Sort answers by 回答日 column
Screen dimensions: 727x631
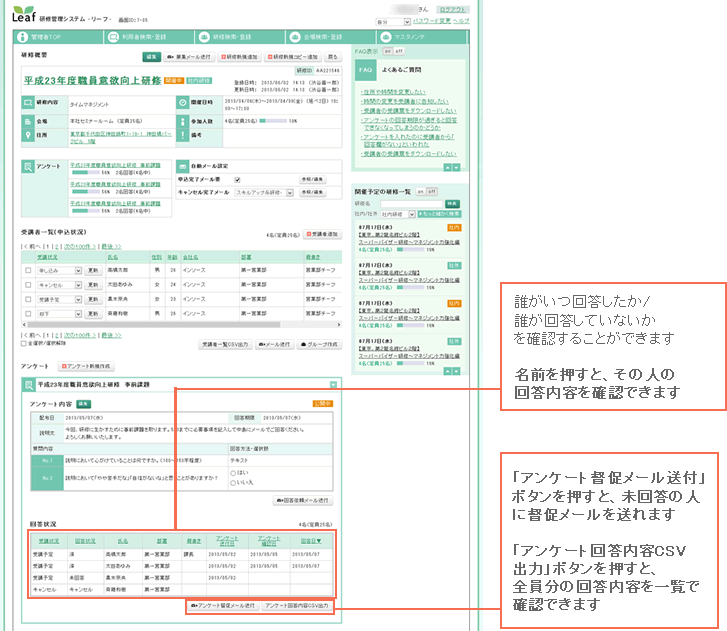pyautogui.click(x=311, y=541)
